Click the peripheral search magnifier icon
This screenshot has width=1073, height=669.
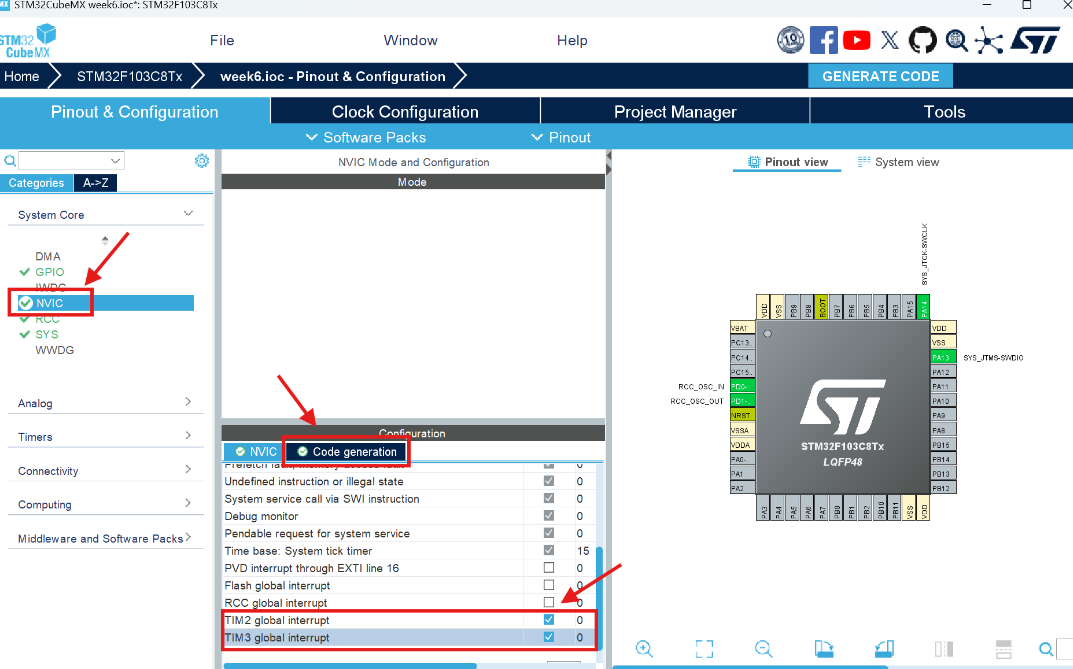point(10,161)
